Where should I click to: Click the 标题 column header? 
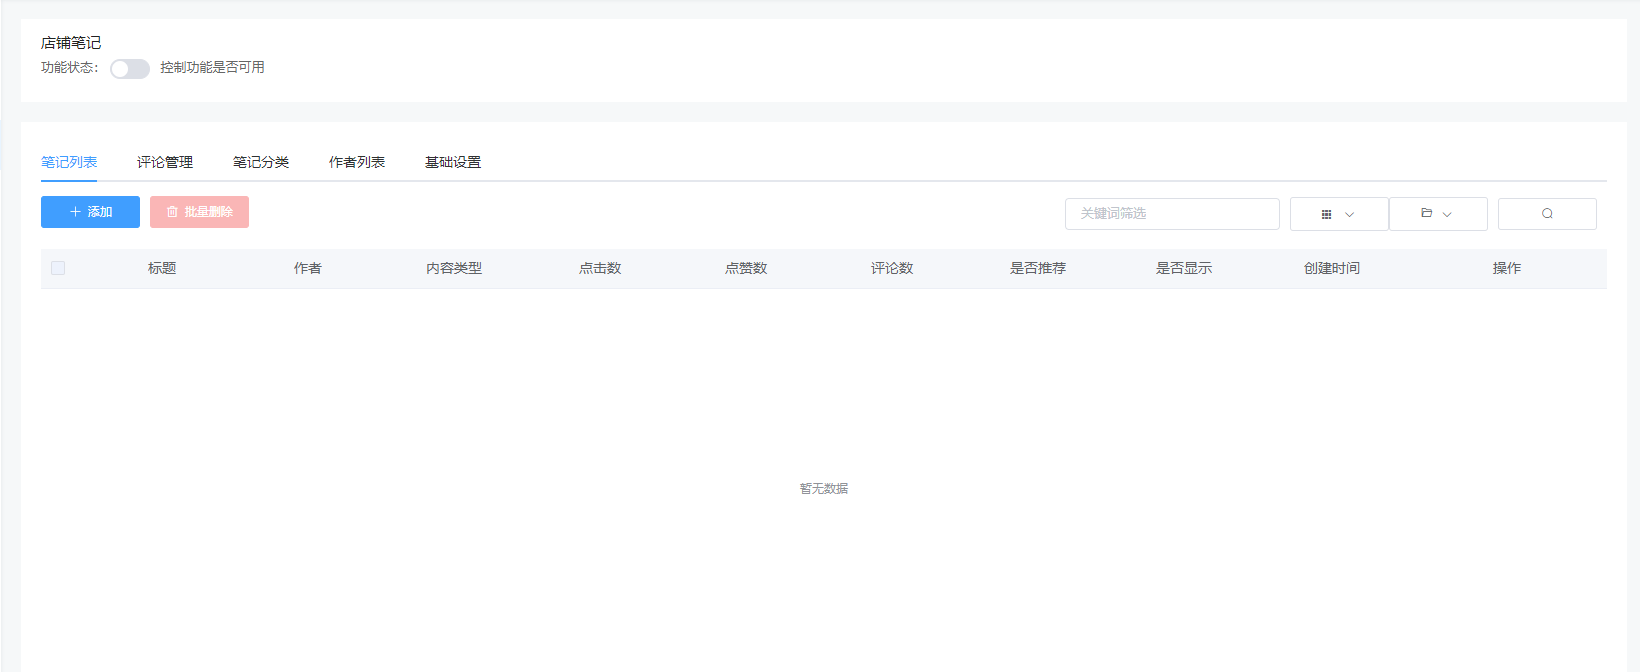(162, 268)
